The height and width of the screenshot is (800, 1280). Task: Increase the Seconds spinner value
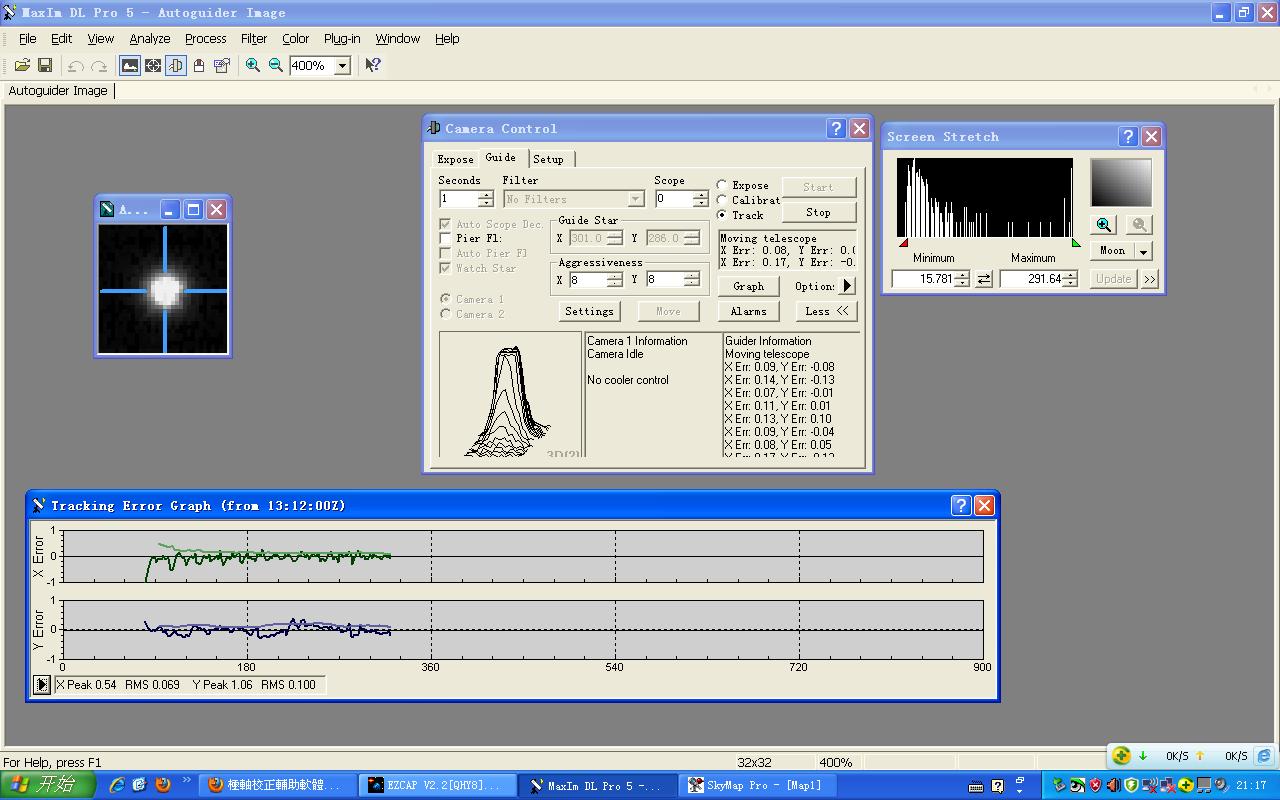tap(485, 195)
